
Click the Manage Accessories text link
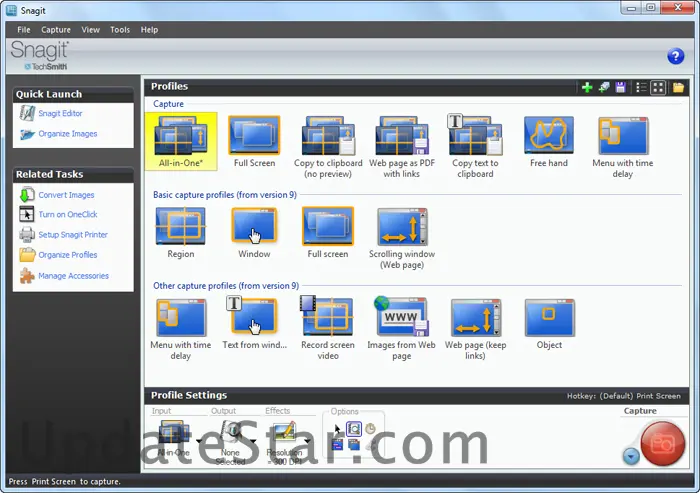click(73, 276)
